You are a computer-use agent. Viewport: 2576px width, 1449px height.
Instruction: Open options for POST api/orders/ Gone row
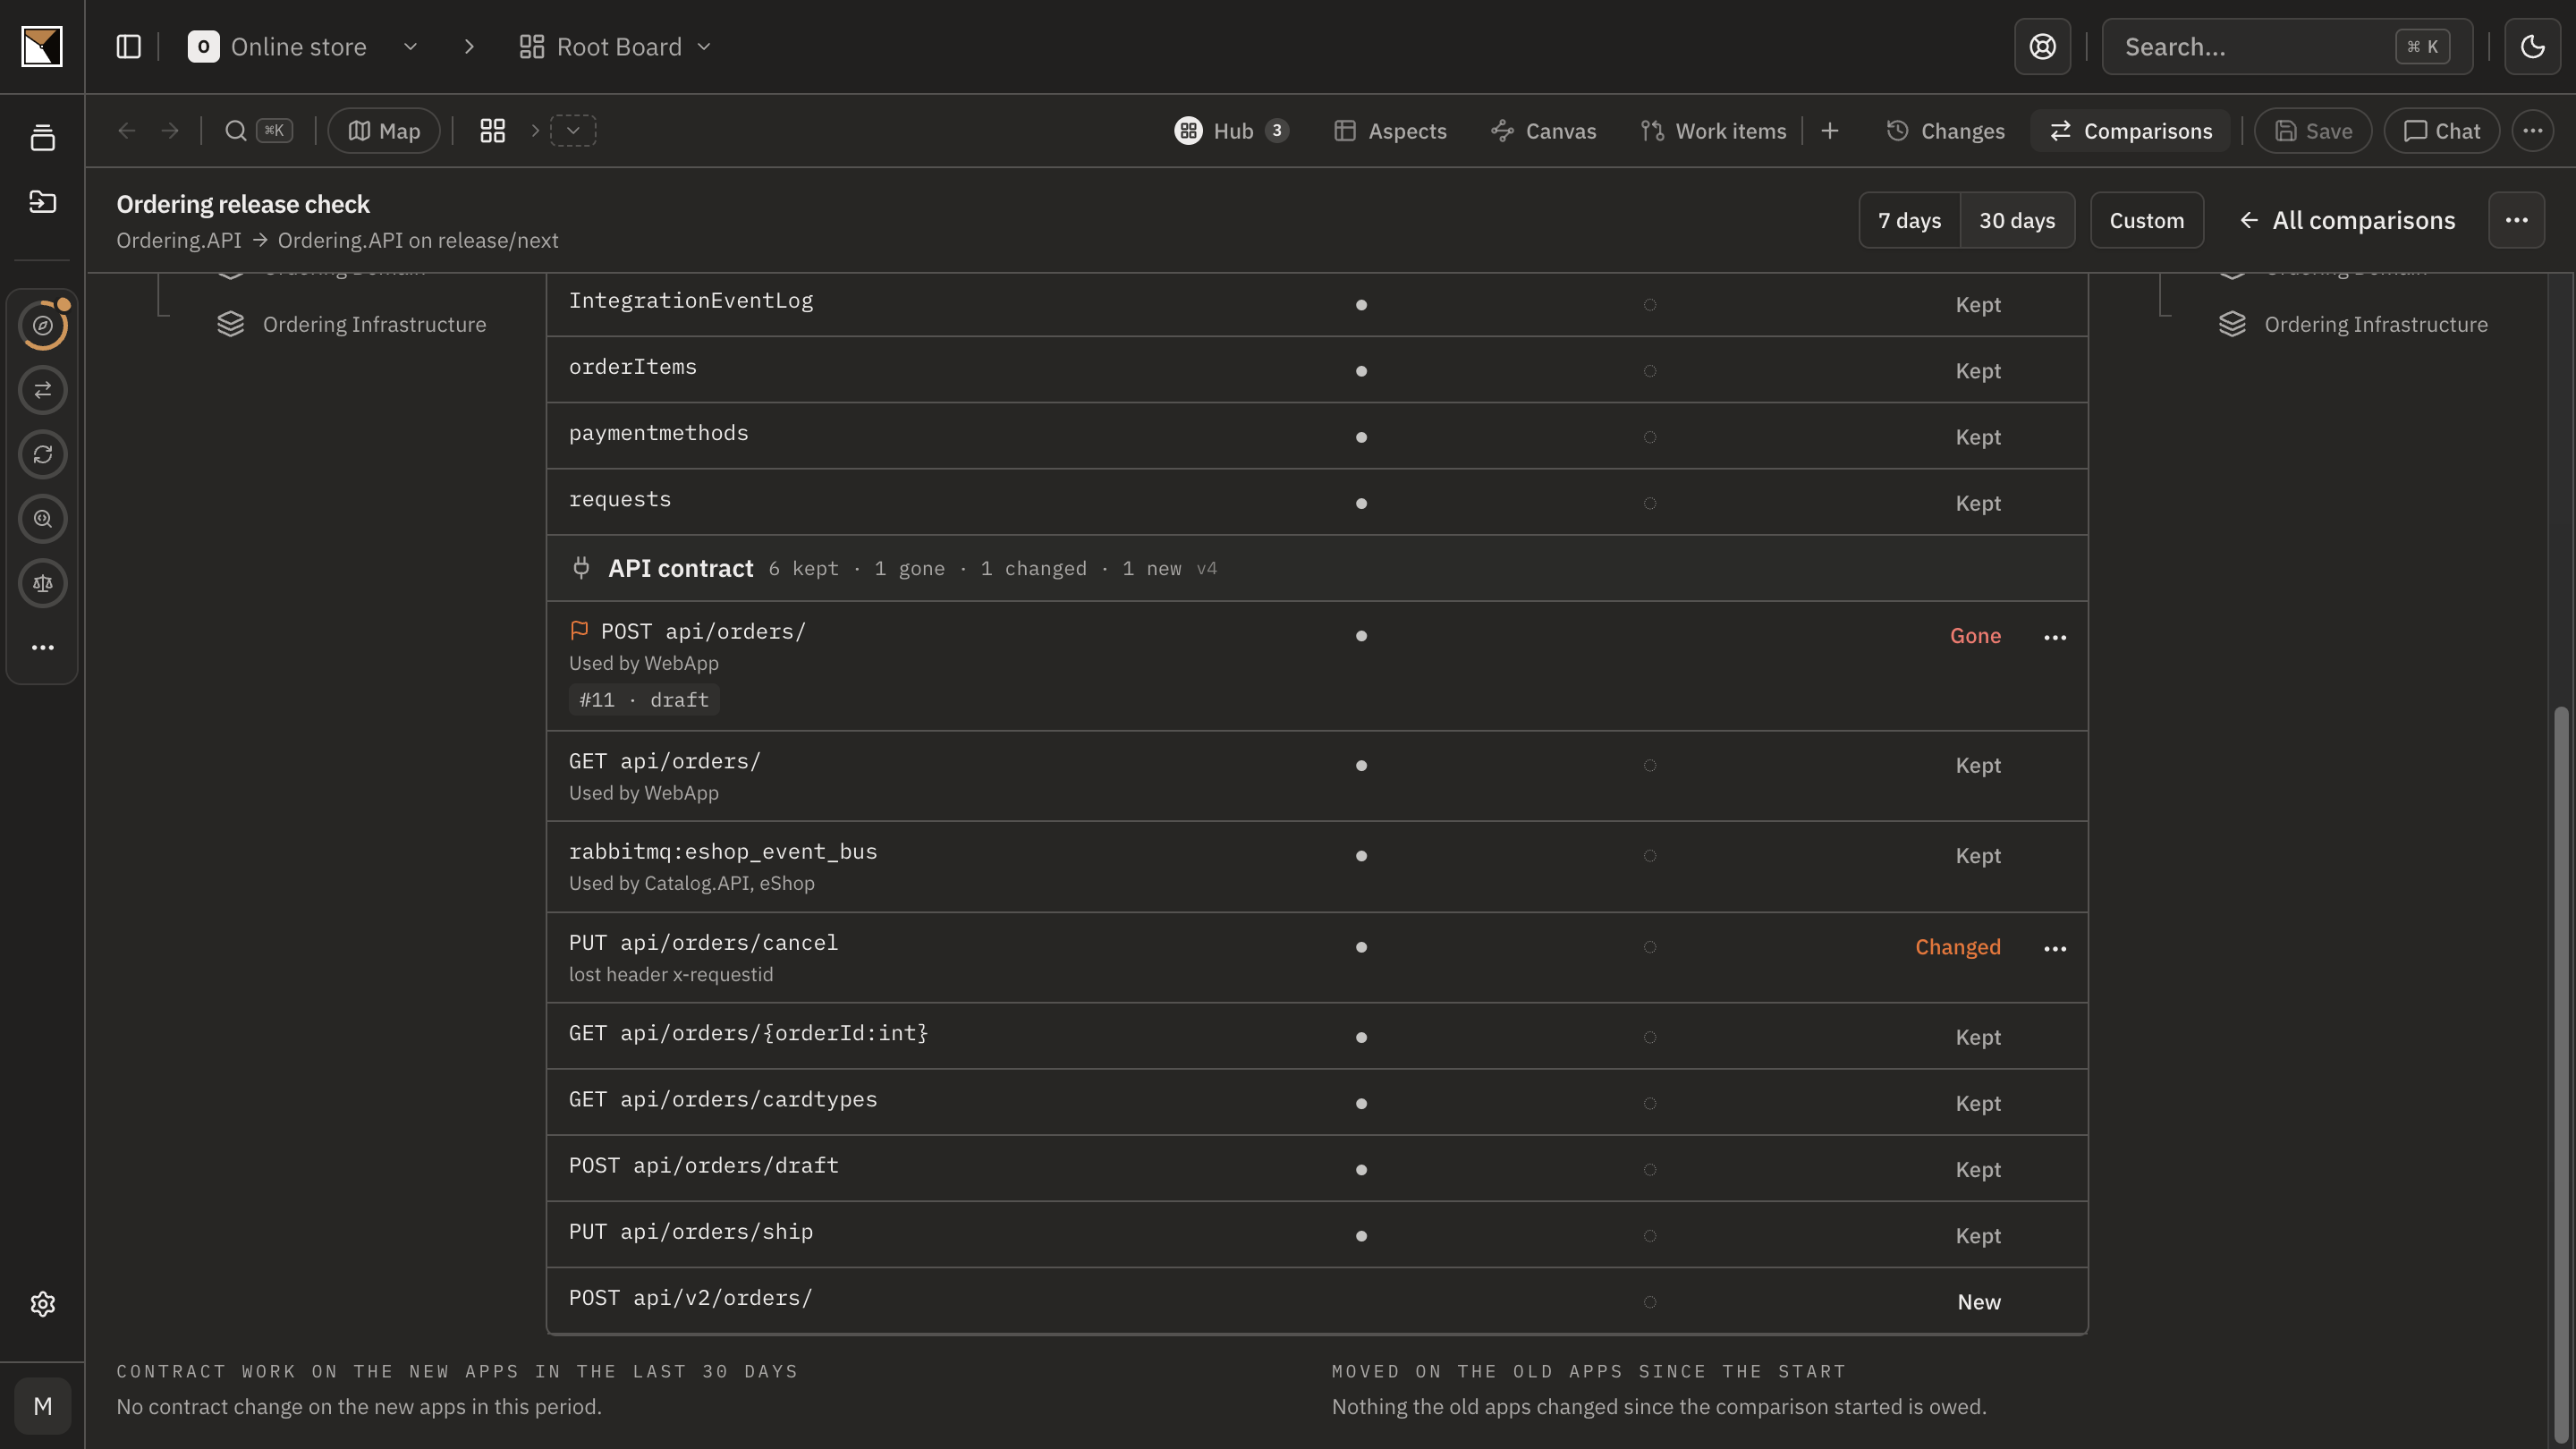[2055, 637]
